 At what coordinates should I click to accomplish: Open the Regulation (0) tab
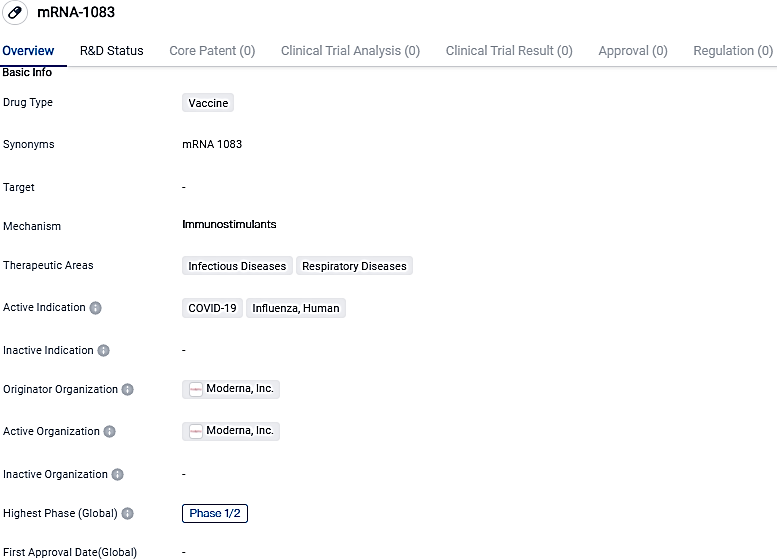pos(733,51)
